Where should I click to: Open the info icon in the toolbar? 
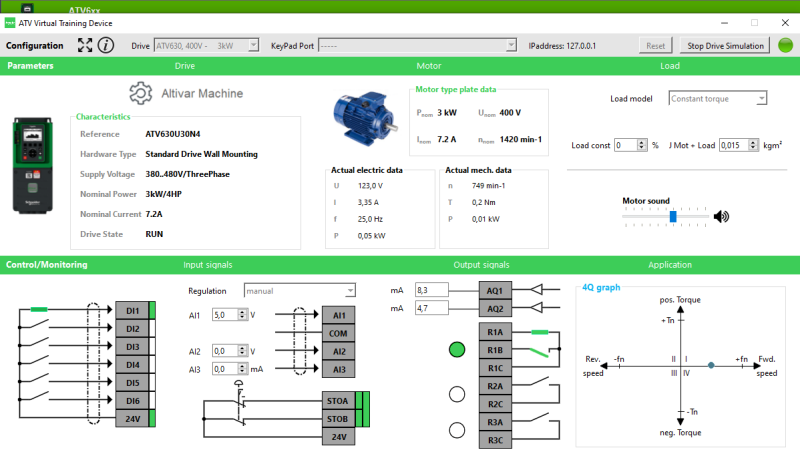coord(106,45)
